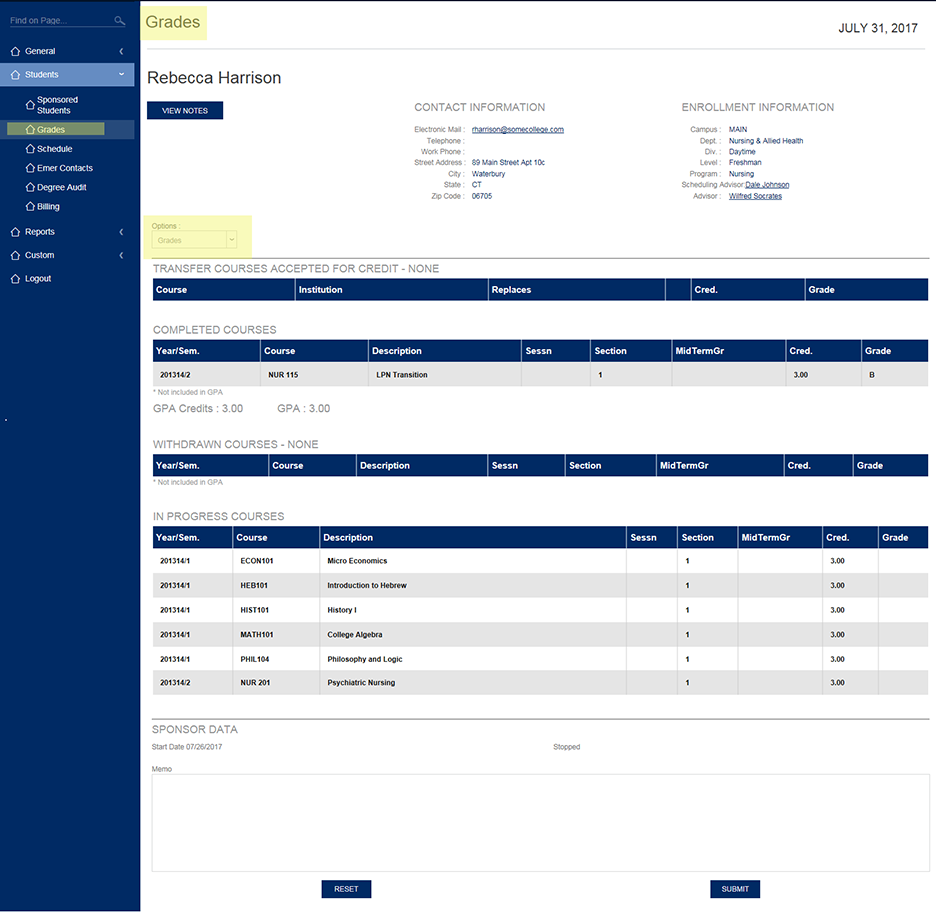Viewport: 936px width, 912px height.
Task: Click the View Notes button
Action: pyautogui.click(x=185, y=111)
